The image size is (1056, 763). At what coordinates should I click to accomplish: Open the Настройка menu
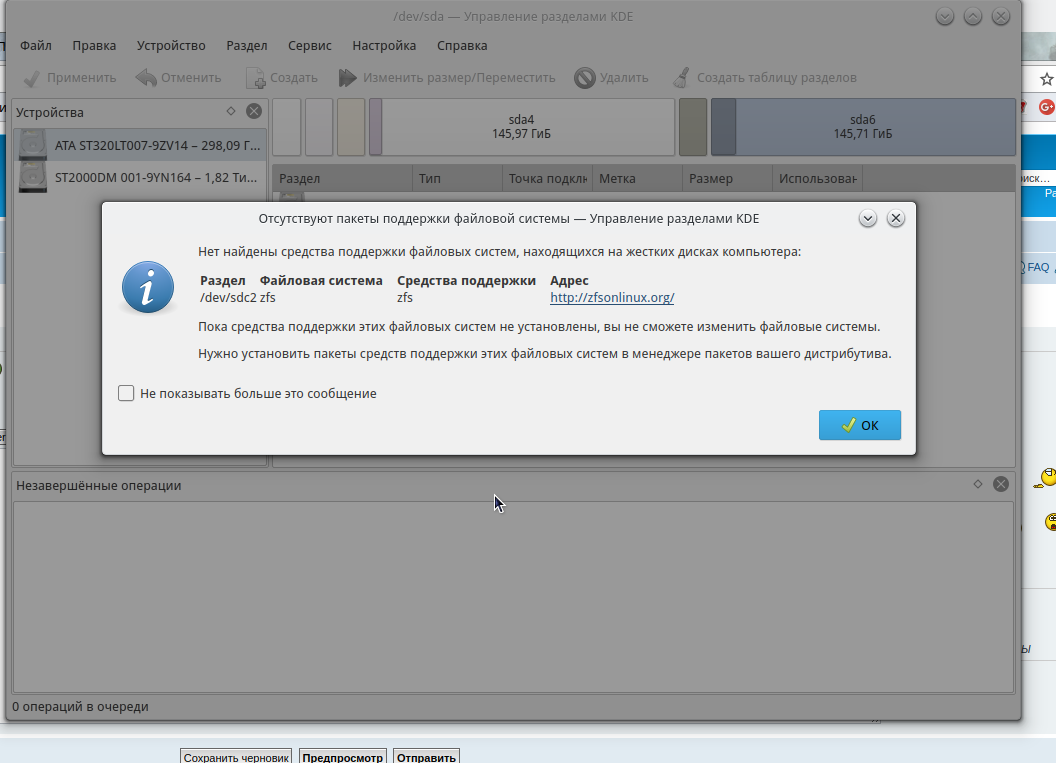coord(384,46)
